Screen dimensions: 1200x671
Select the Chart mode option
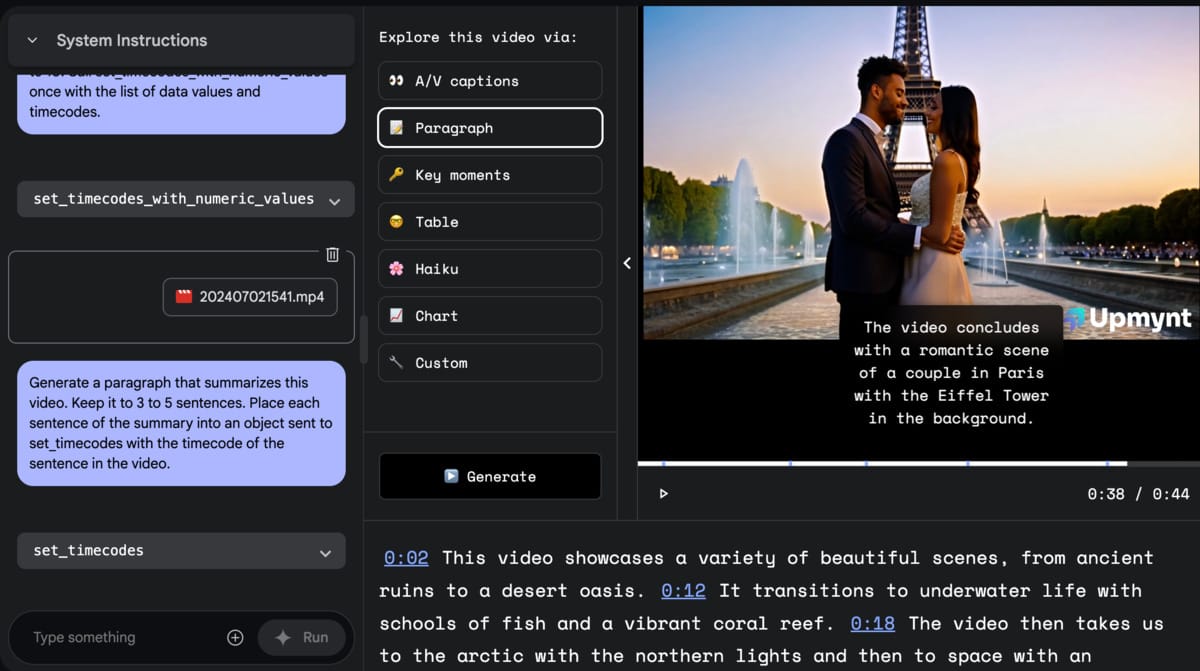[x=490, y=315]
